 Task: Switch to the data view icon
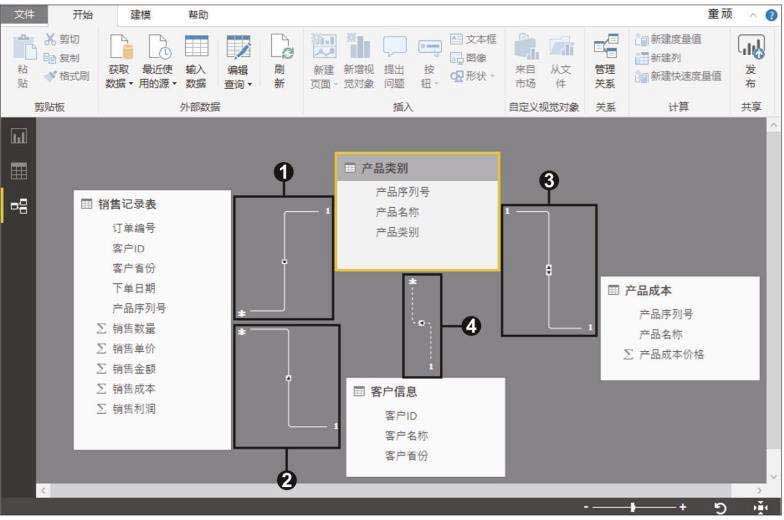tap(19, 171)
